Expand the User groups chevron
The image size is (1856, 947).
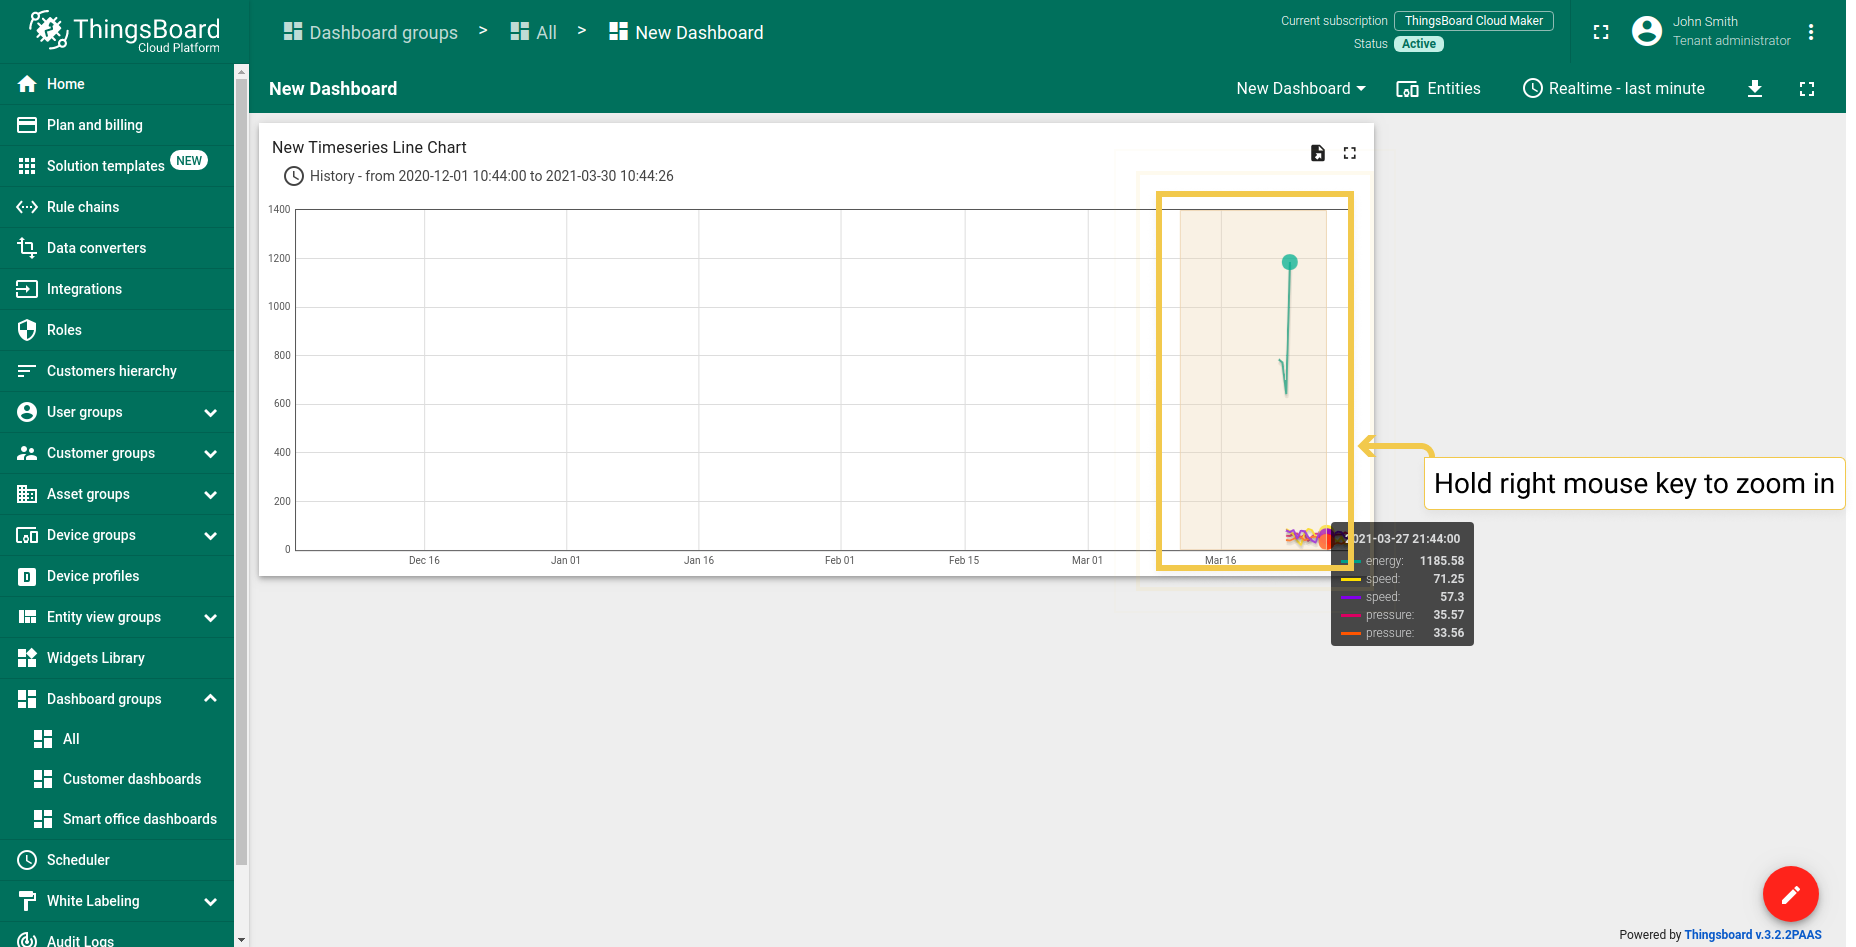click(x=210, y=412)
